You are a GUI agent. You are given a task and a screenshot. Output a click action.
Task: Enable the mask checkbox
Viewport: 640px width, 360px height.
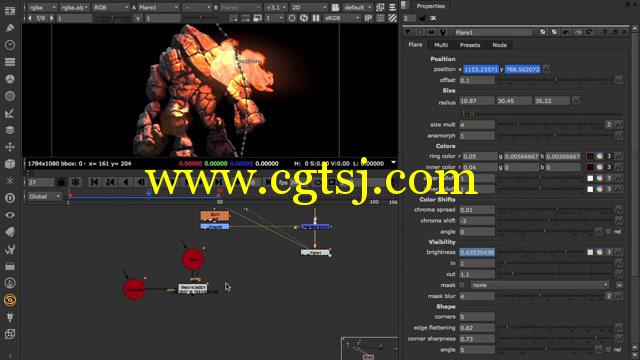click(462, 285)
